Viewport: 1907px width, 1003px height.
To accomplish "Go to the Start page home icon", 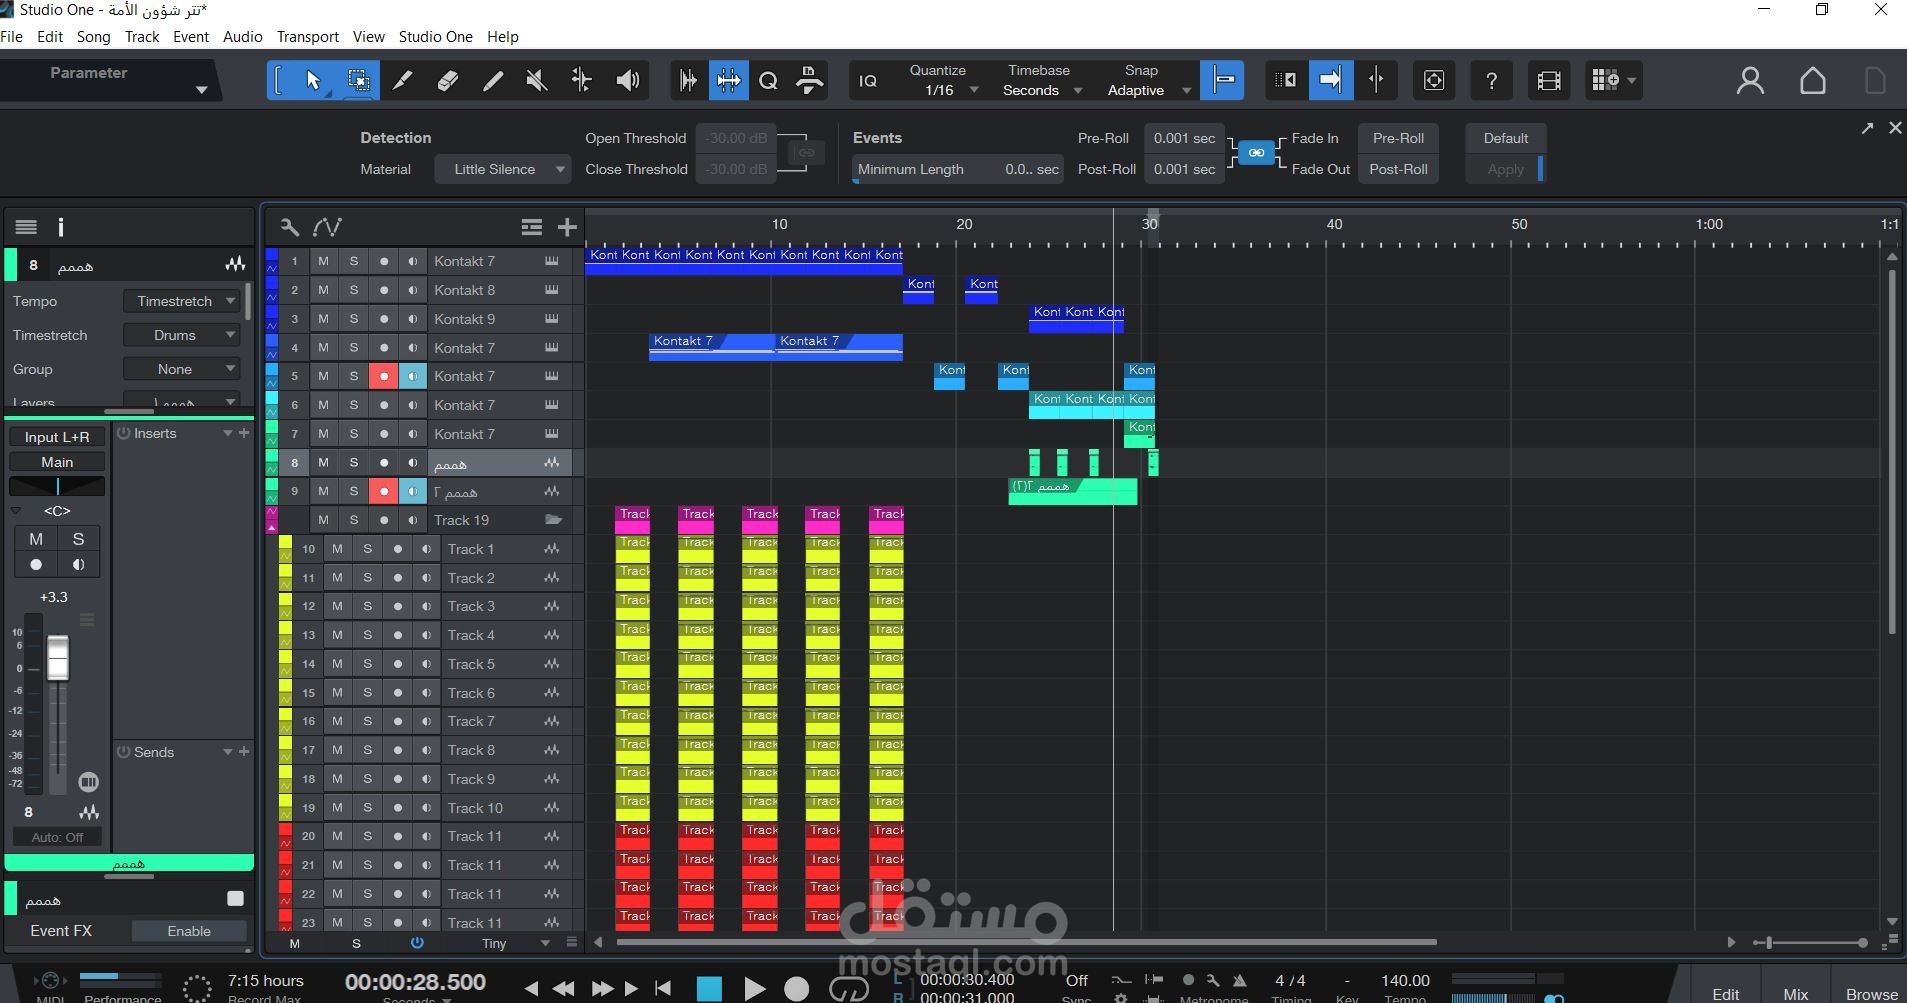I will click(x=1812, y=80).
